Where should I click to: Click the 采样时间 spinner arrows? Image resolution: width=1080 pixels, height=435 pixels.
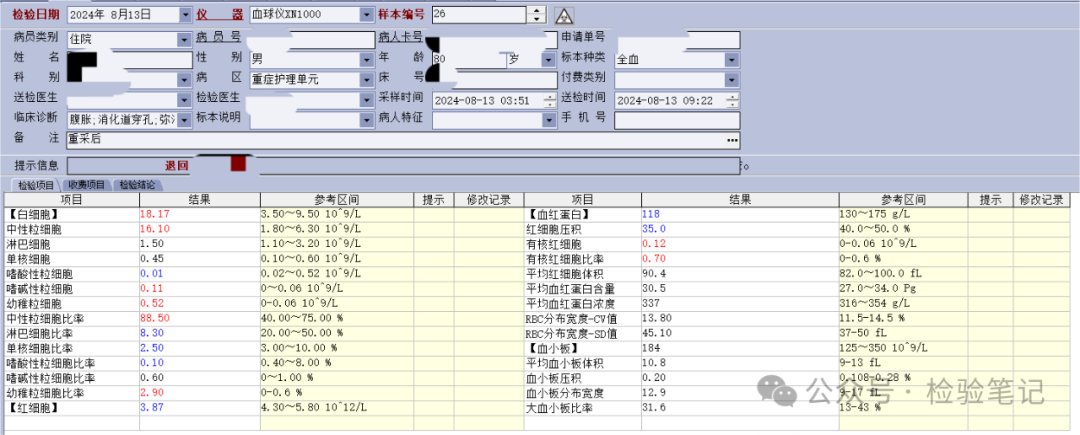coord(548,100)
